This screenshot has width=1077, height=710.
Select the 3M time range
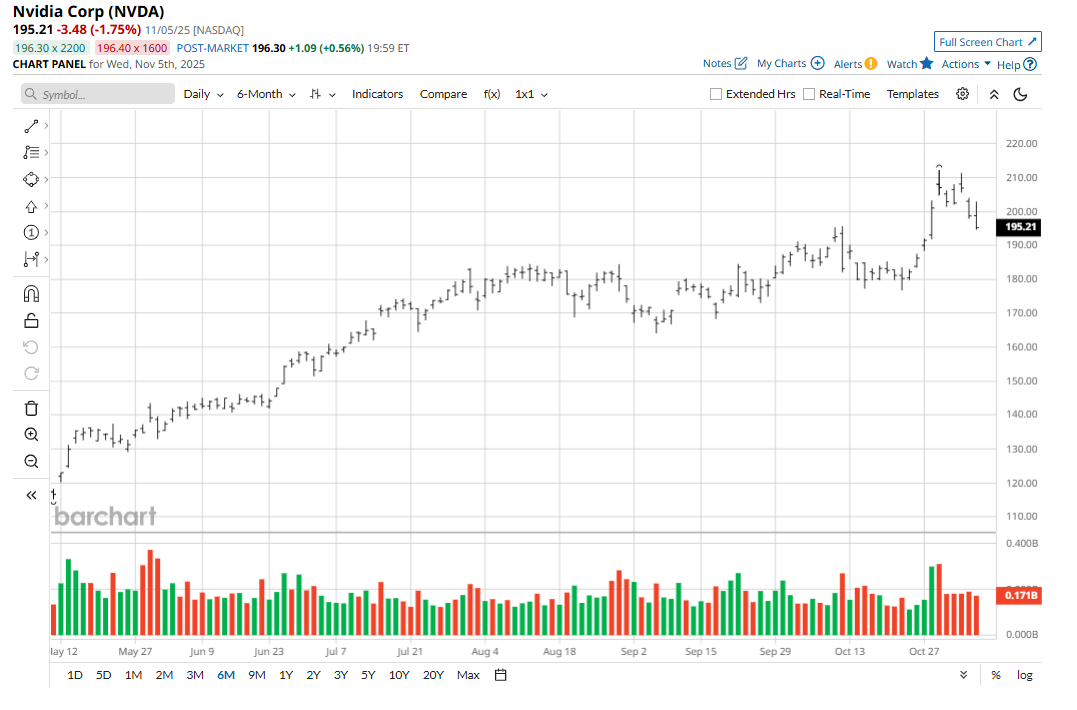195,675
